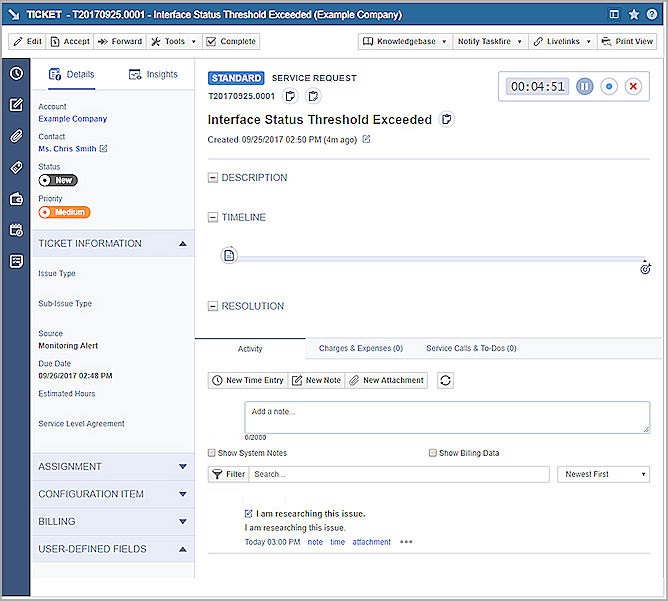The image size is (668, 601).
Task: Click the refresh activity feed icon
Action: tap(445, 380)
